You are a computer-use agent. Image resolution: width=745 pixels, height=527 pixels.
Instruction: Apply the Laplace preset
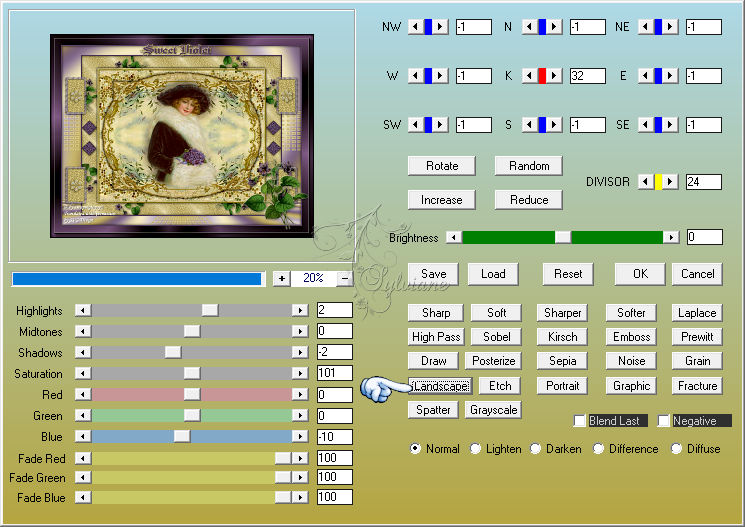[x=697, y=313]
